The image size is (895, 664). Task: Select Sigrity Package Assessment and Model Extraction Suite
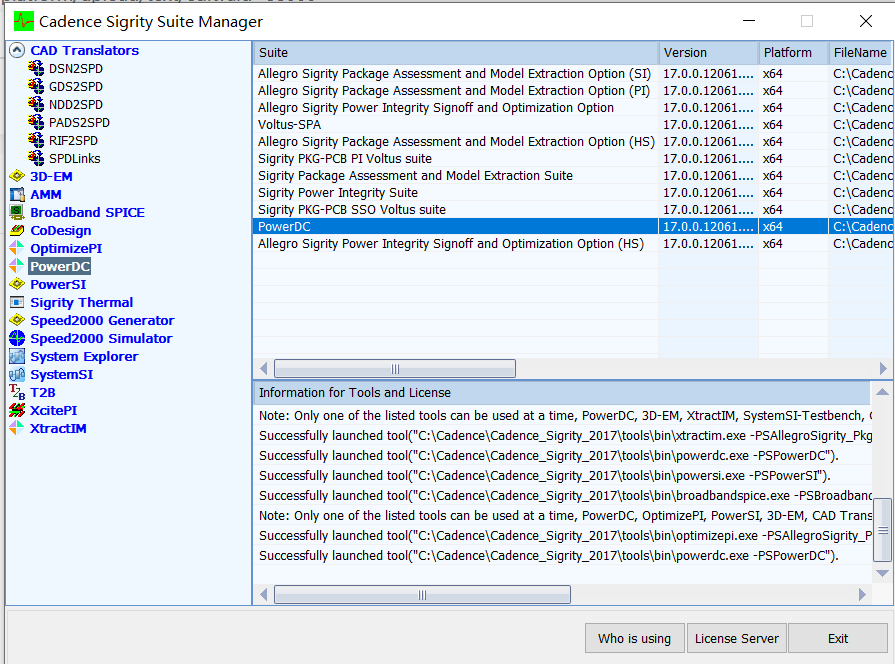[574, 176]
